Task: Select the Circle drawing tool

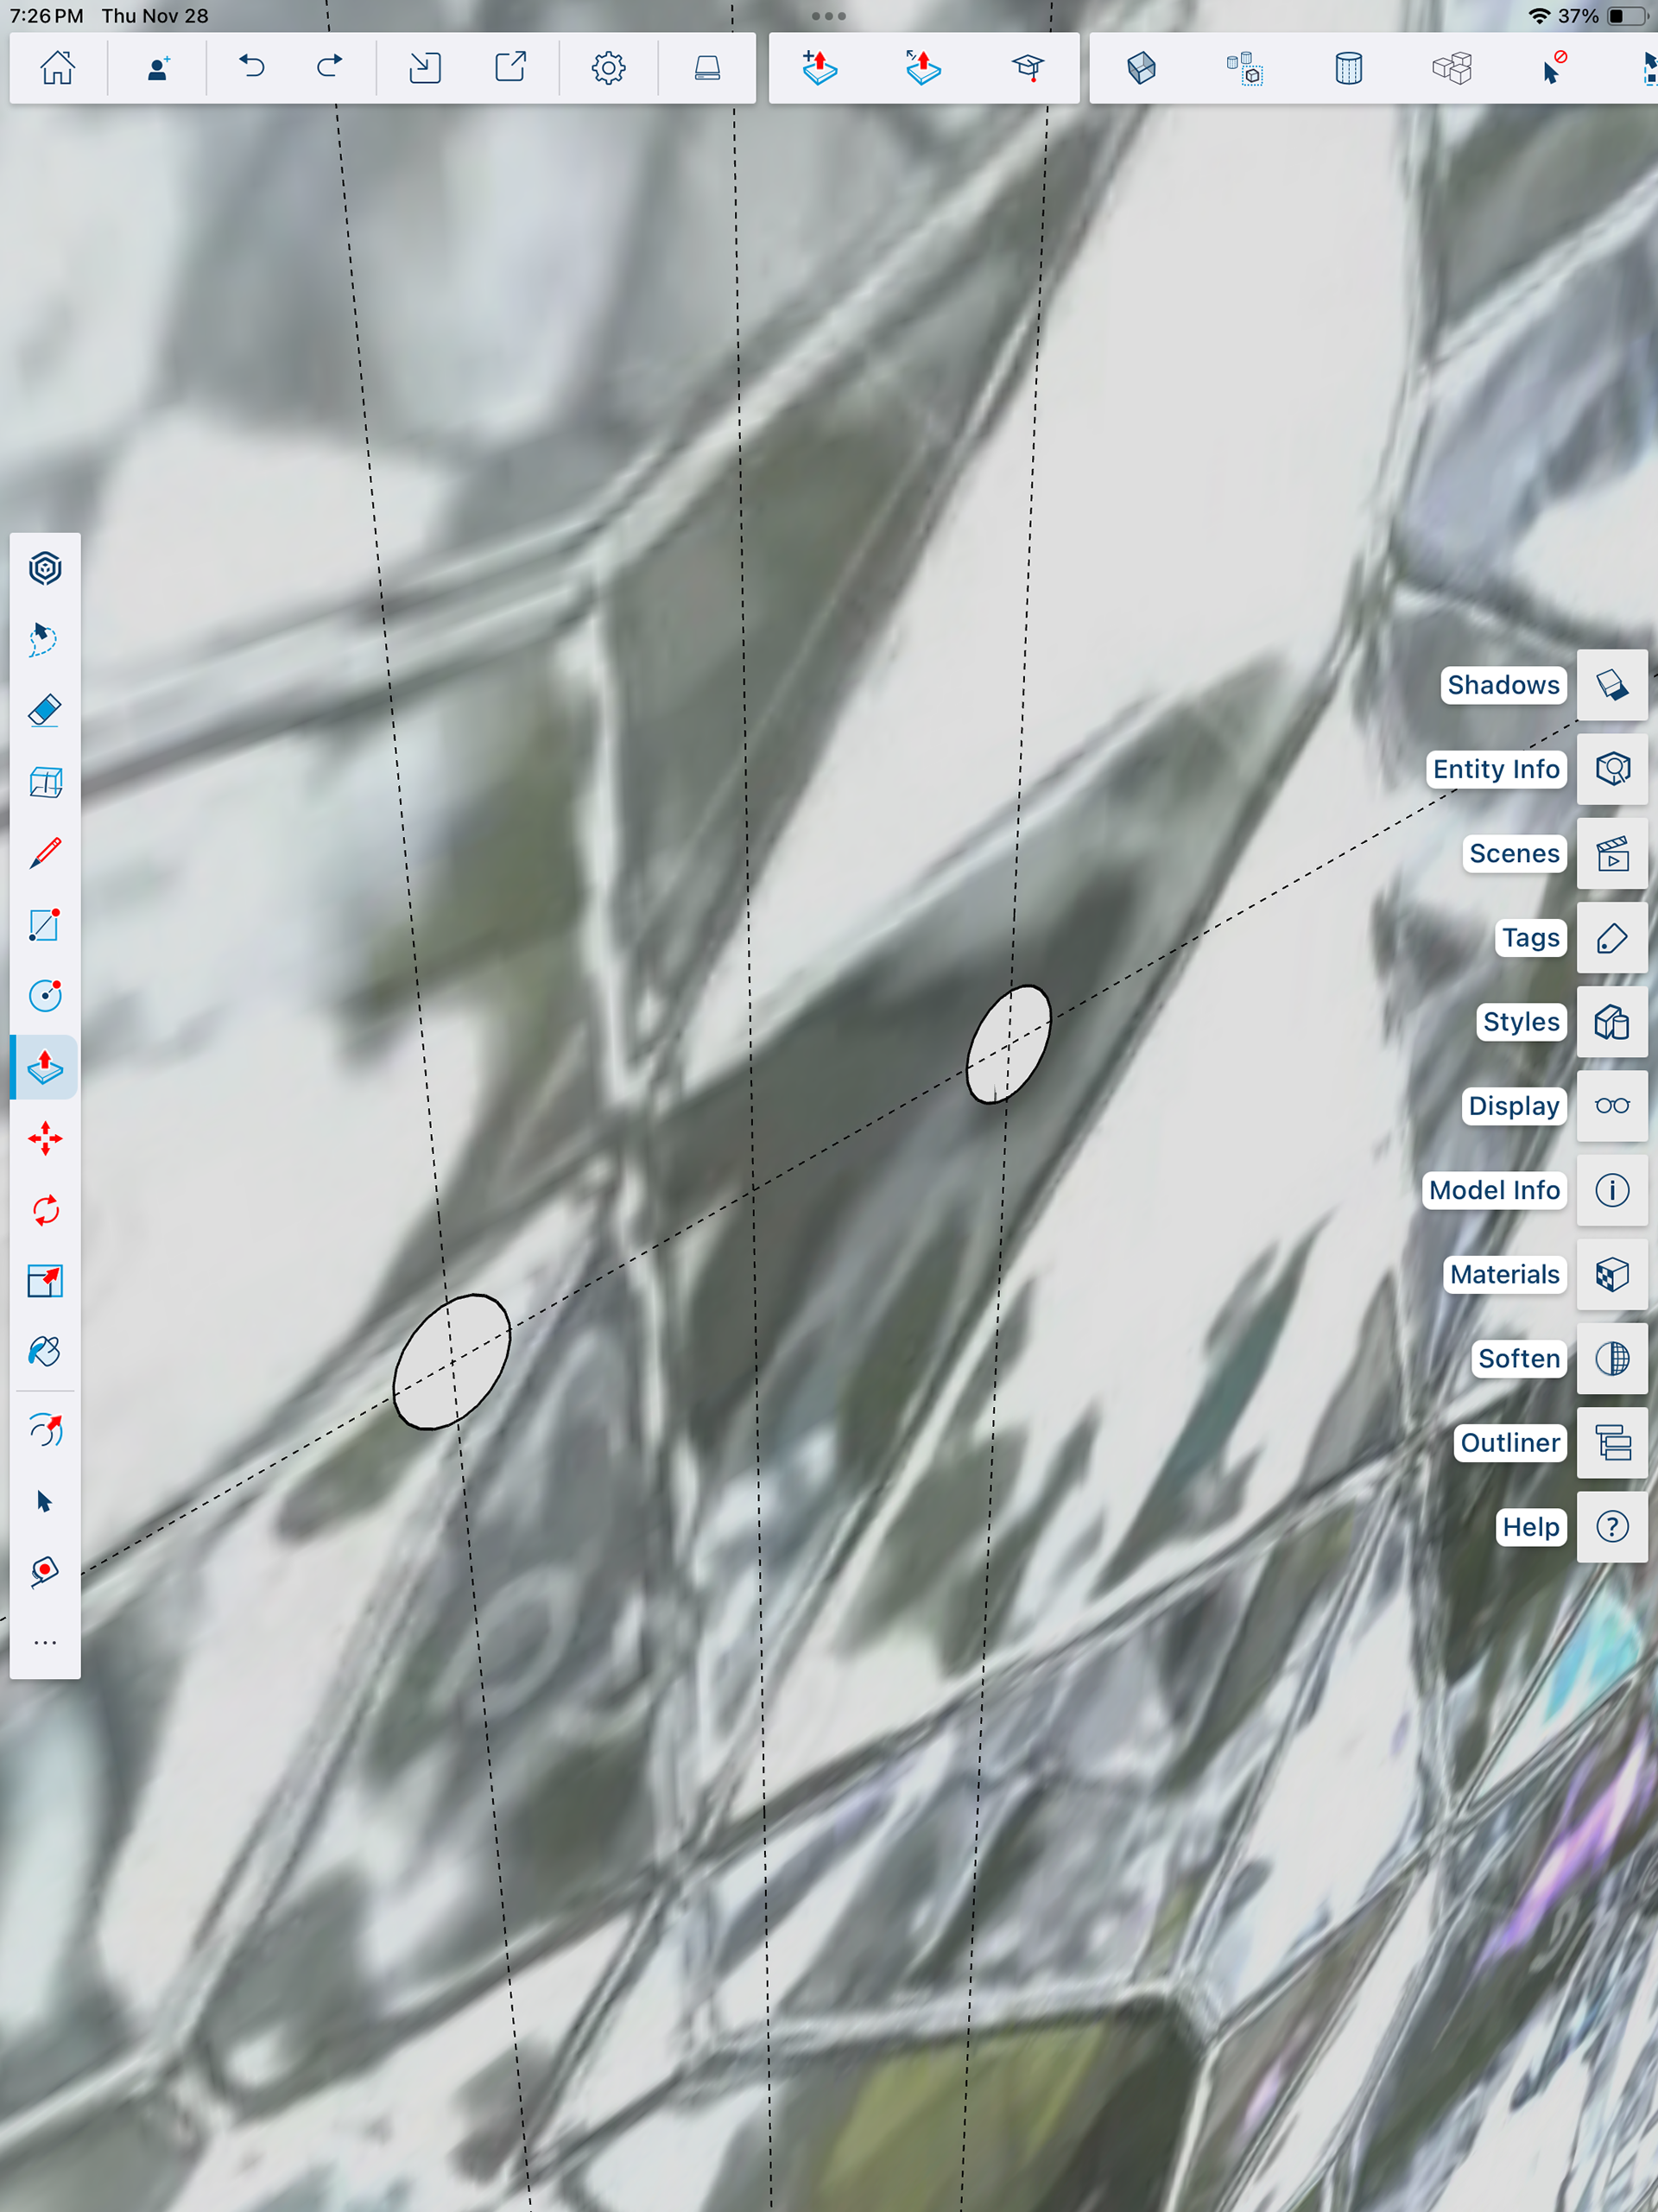Action: coord(45,996)
